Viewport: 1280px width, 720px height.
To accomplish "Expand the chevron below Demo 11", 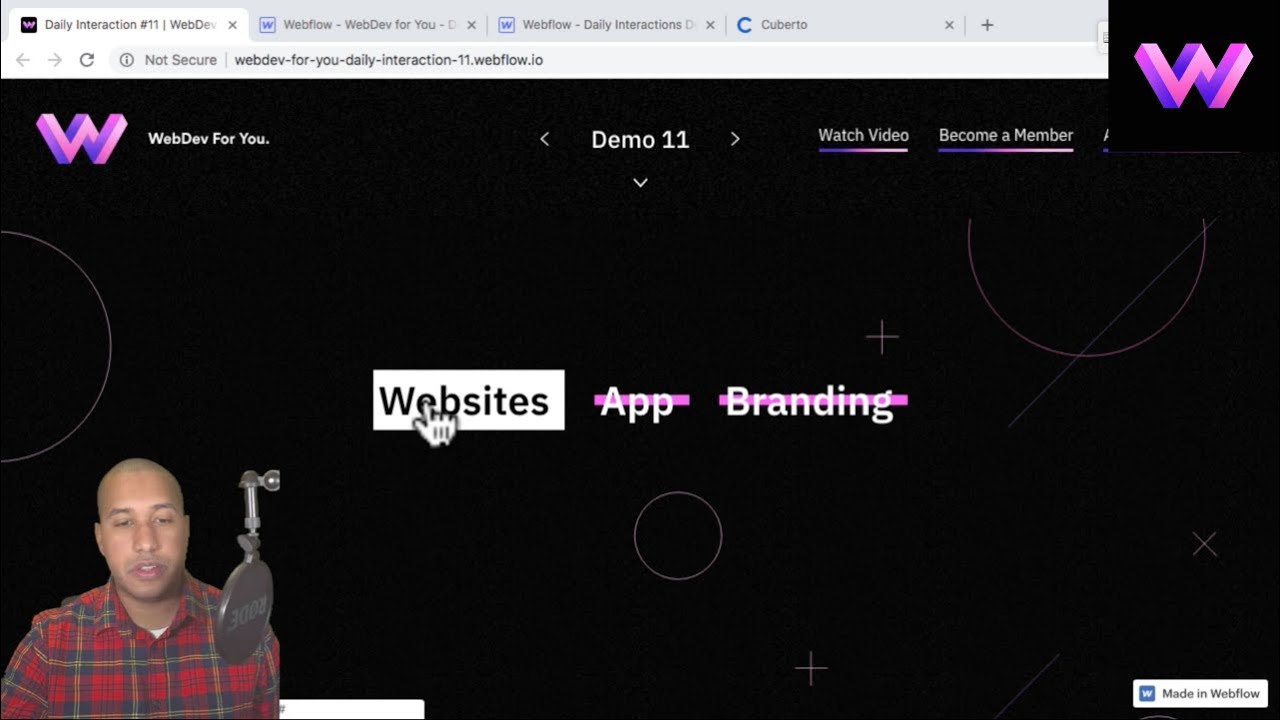I will [x=641, y=182].
